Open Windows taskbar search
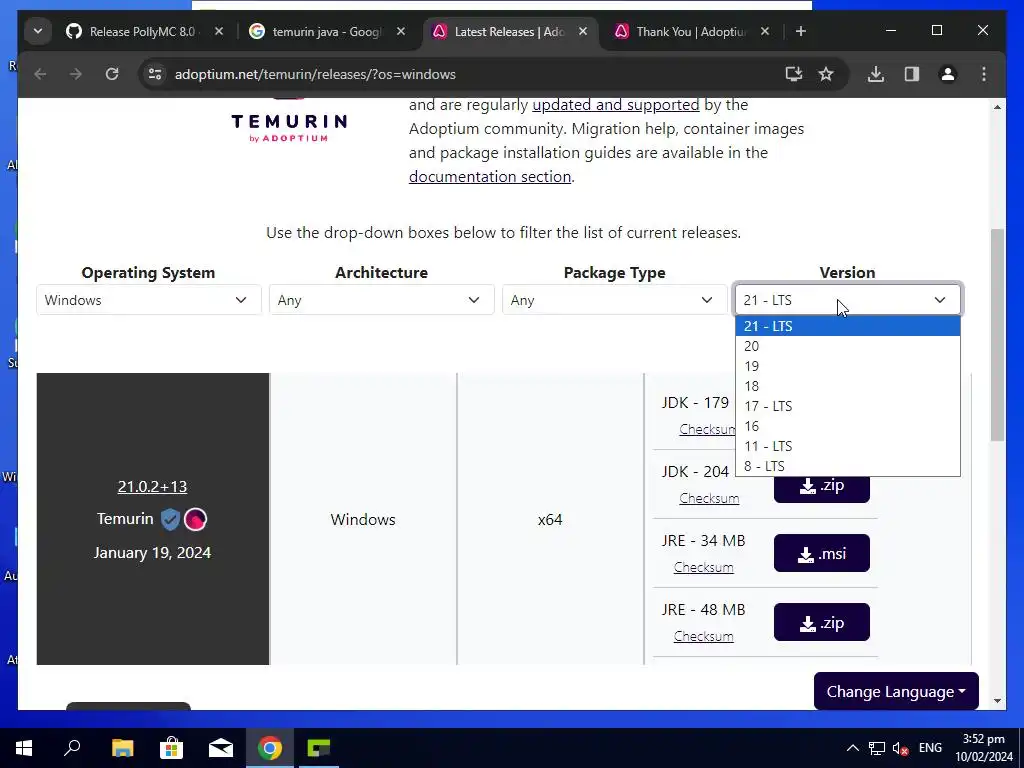Screen dimensions: 1024x768 (x=72, y=748)
